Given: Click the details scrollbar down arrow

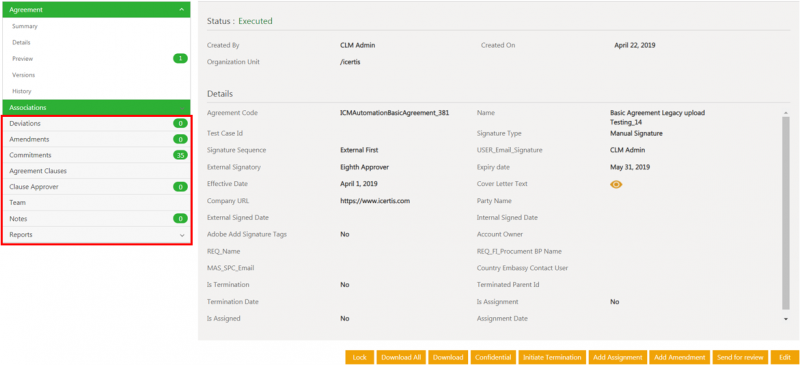Looking at the screenshot, I should coord(786,319).
